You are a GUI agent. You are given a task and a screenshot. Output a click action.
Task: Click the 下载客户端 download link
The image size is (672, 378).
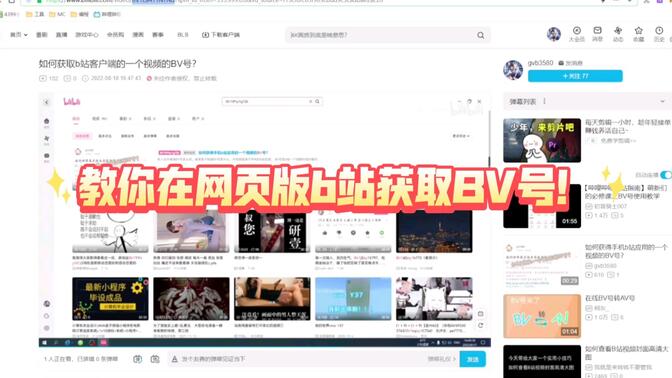[x=221, y=35]
